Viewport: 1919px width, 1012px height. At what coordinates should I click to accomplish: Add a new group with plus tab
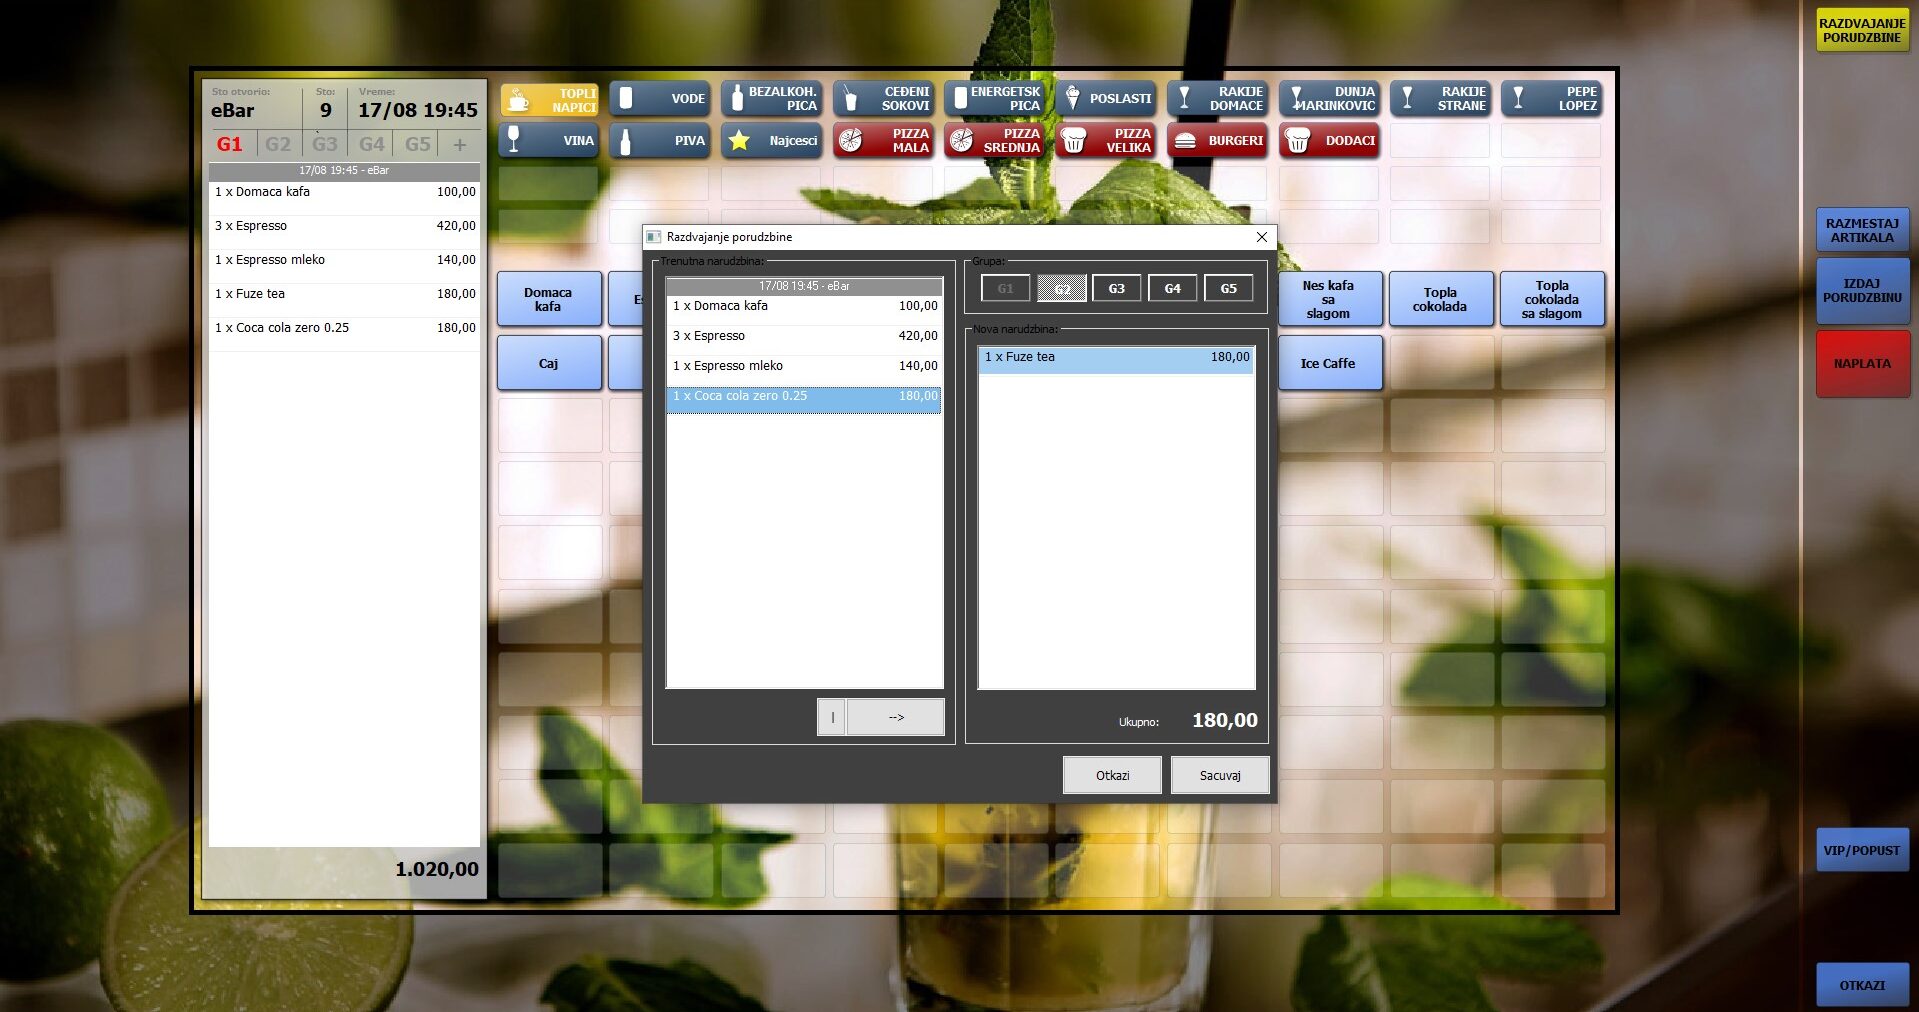(459, 145)
